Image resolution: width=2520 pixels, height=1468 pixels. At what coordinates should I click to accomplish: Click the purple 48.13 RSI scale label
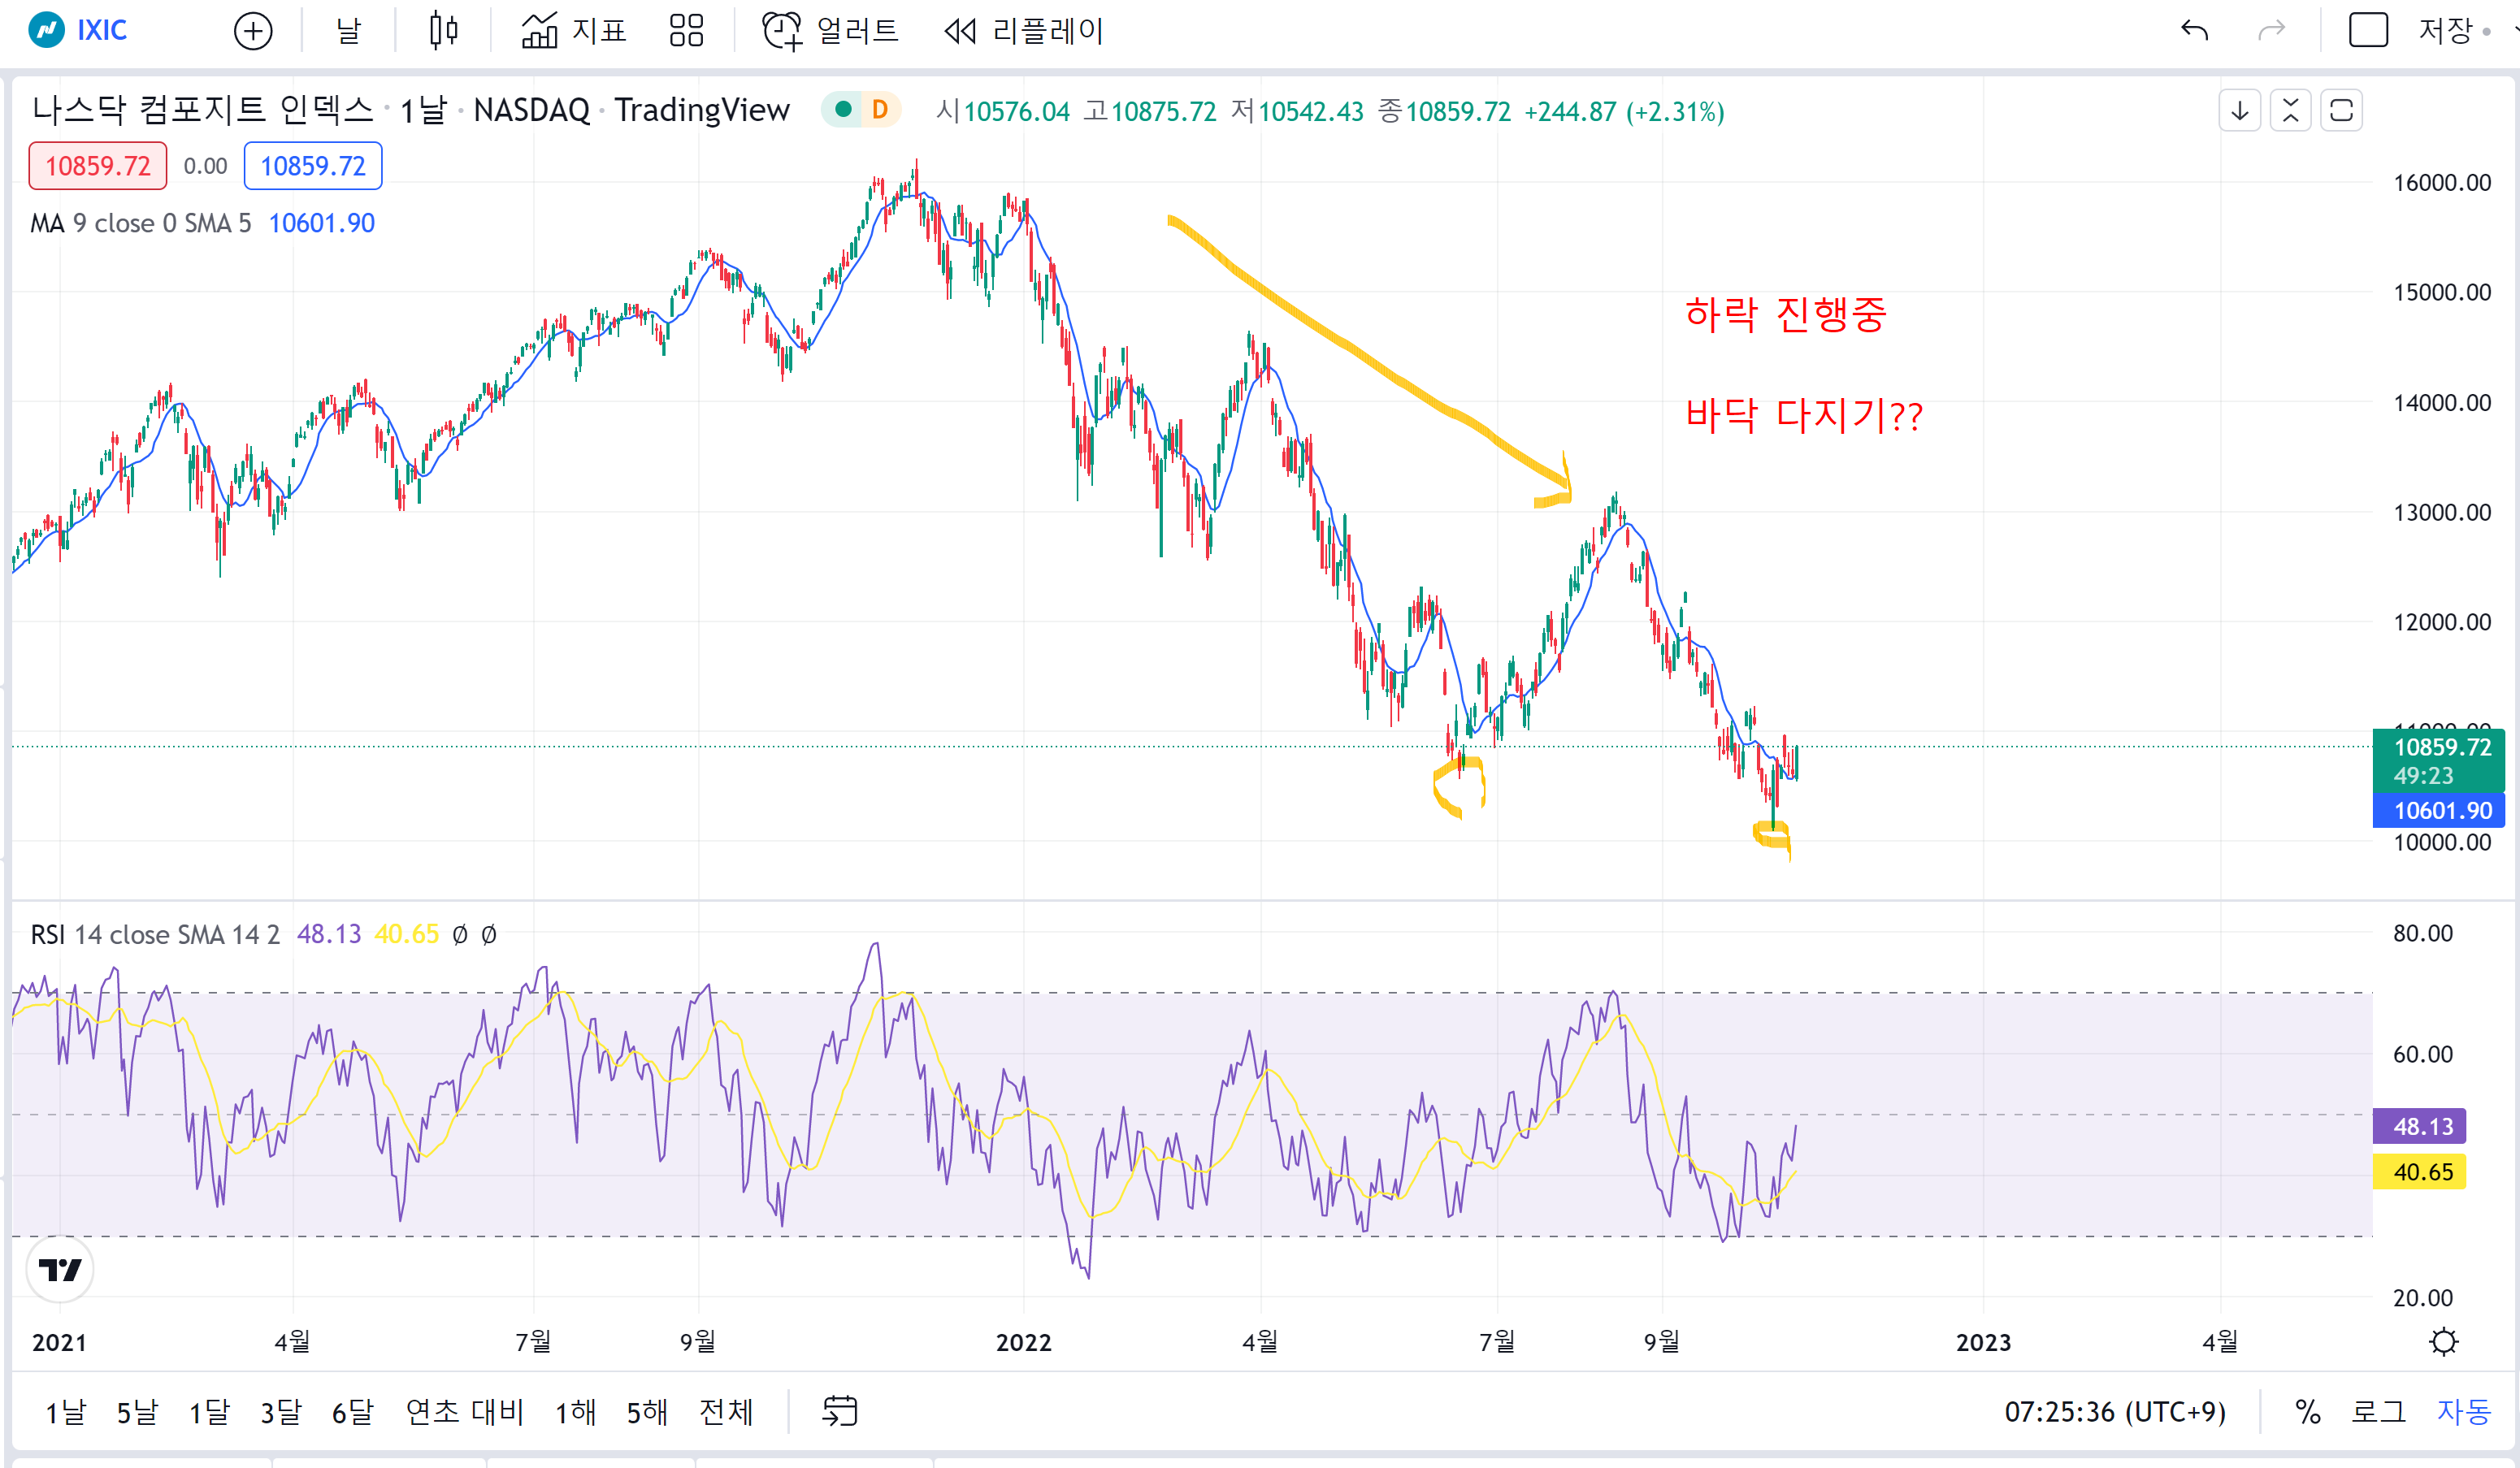[x=2420, y=1126]
